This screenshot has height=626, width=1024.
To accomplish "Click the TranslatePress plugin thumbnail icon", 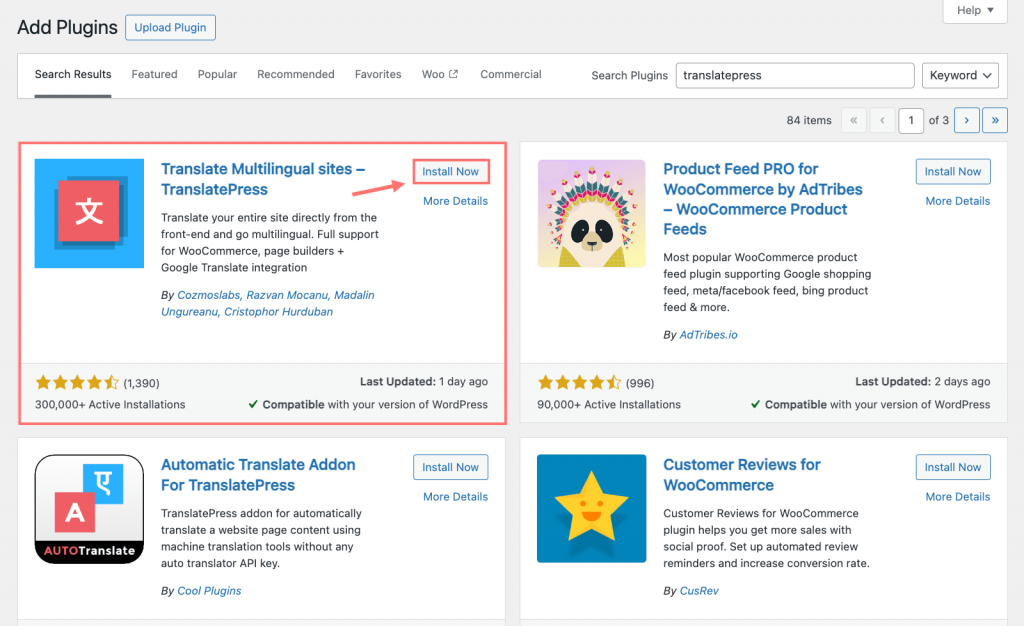I will tap(89, 213).
